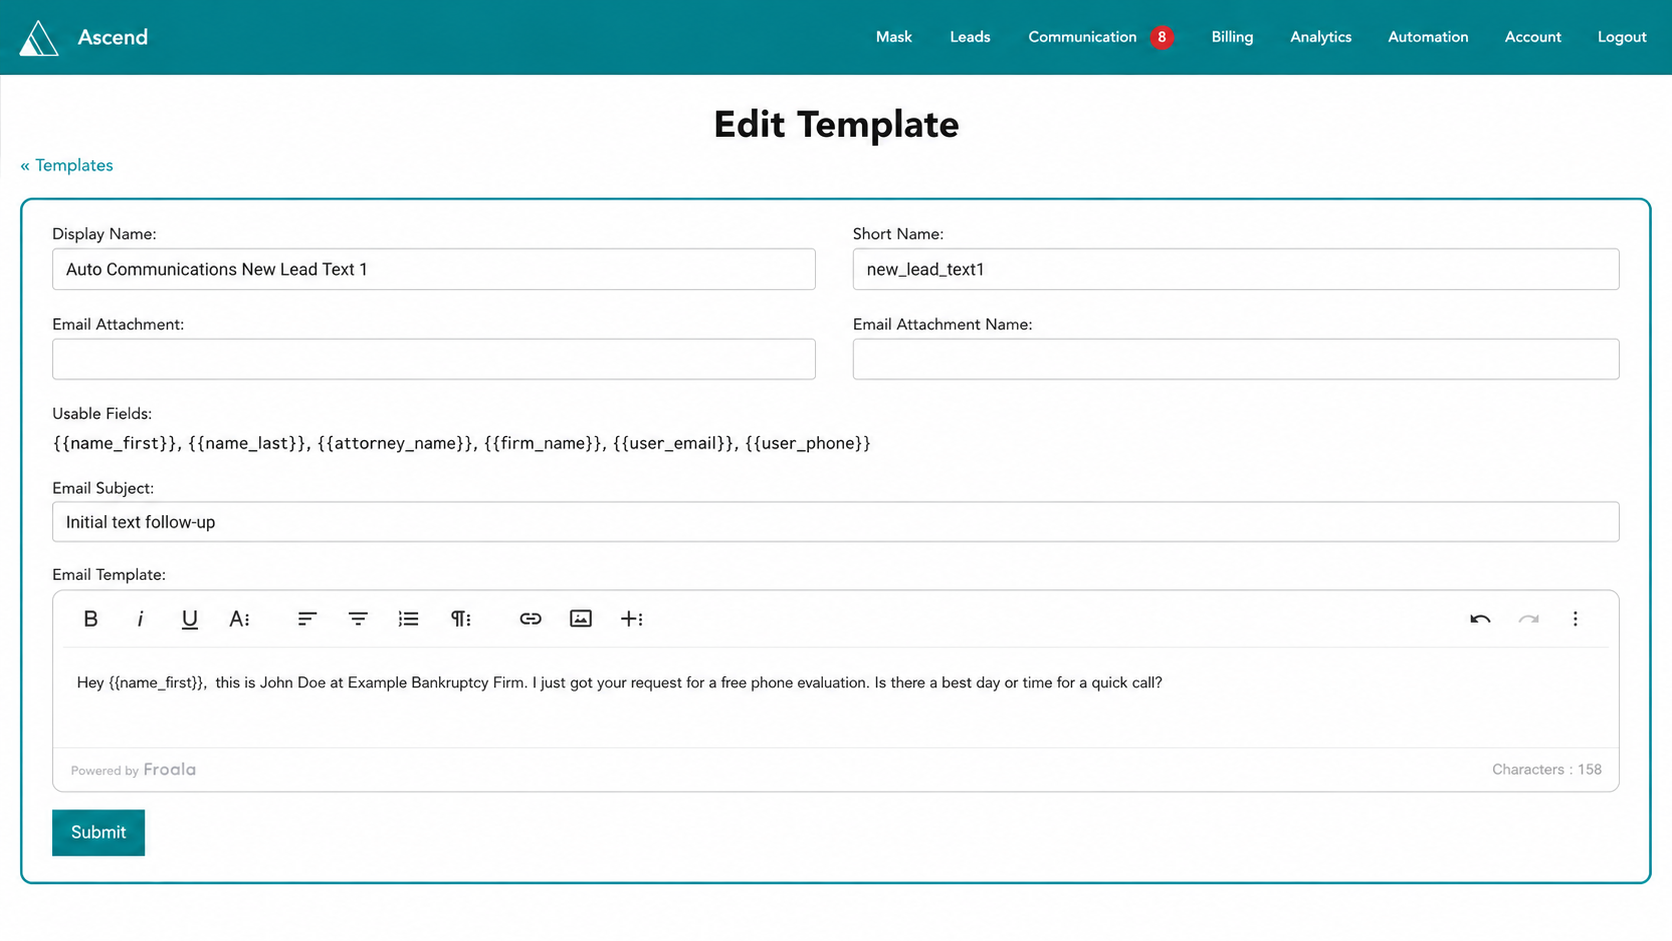The image size is (1672, 941).
Task: Open the Mask menu item
Action: (894, 37)
